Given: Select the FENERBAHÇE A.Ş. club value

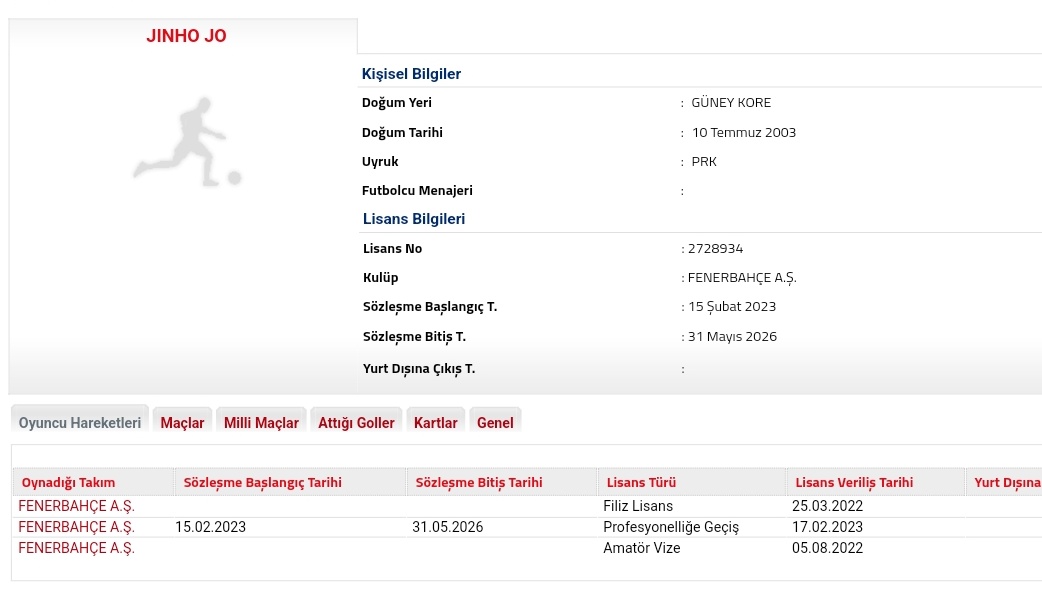Looking at the screenshot, I should pyautogui.click(x=742, y=278).
